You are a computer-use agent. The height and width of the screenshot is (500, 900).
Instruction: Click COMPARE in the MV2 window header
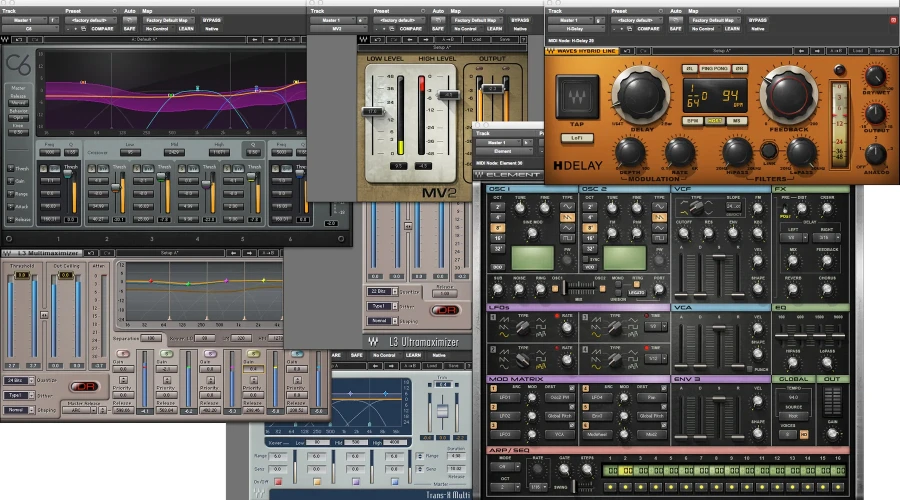tap(410, 29)
